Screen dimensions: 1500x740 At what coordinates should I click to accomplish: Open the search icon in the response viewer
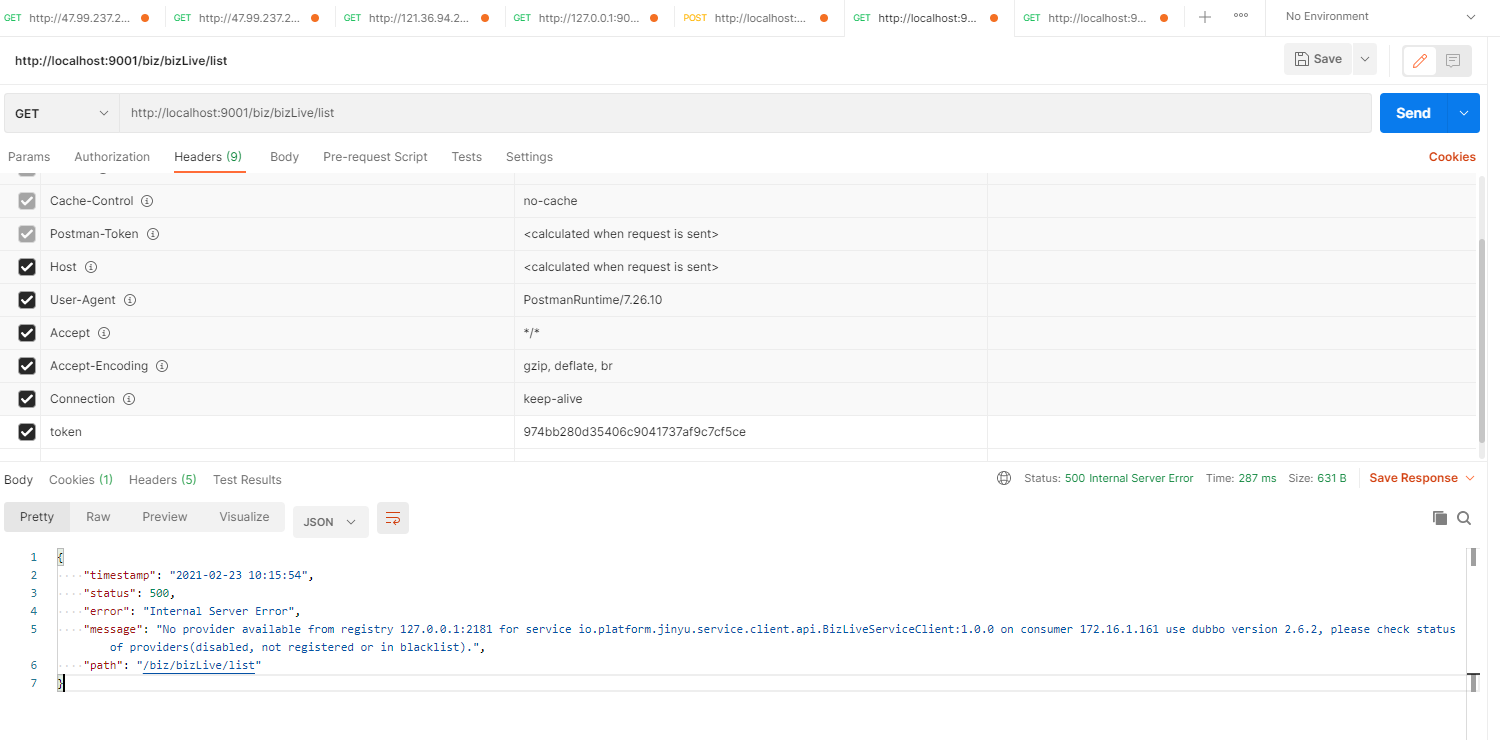pyautogui.click(x=1464, y=518)
